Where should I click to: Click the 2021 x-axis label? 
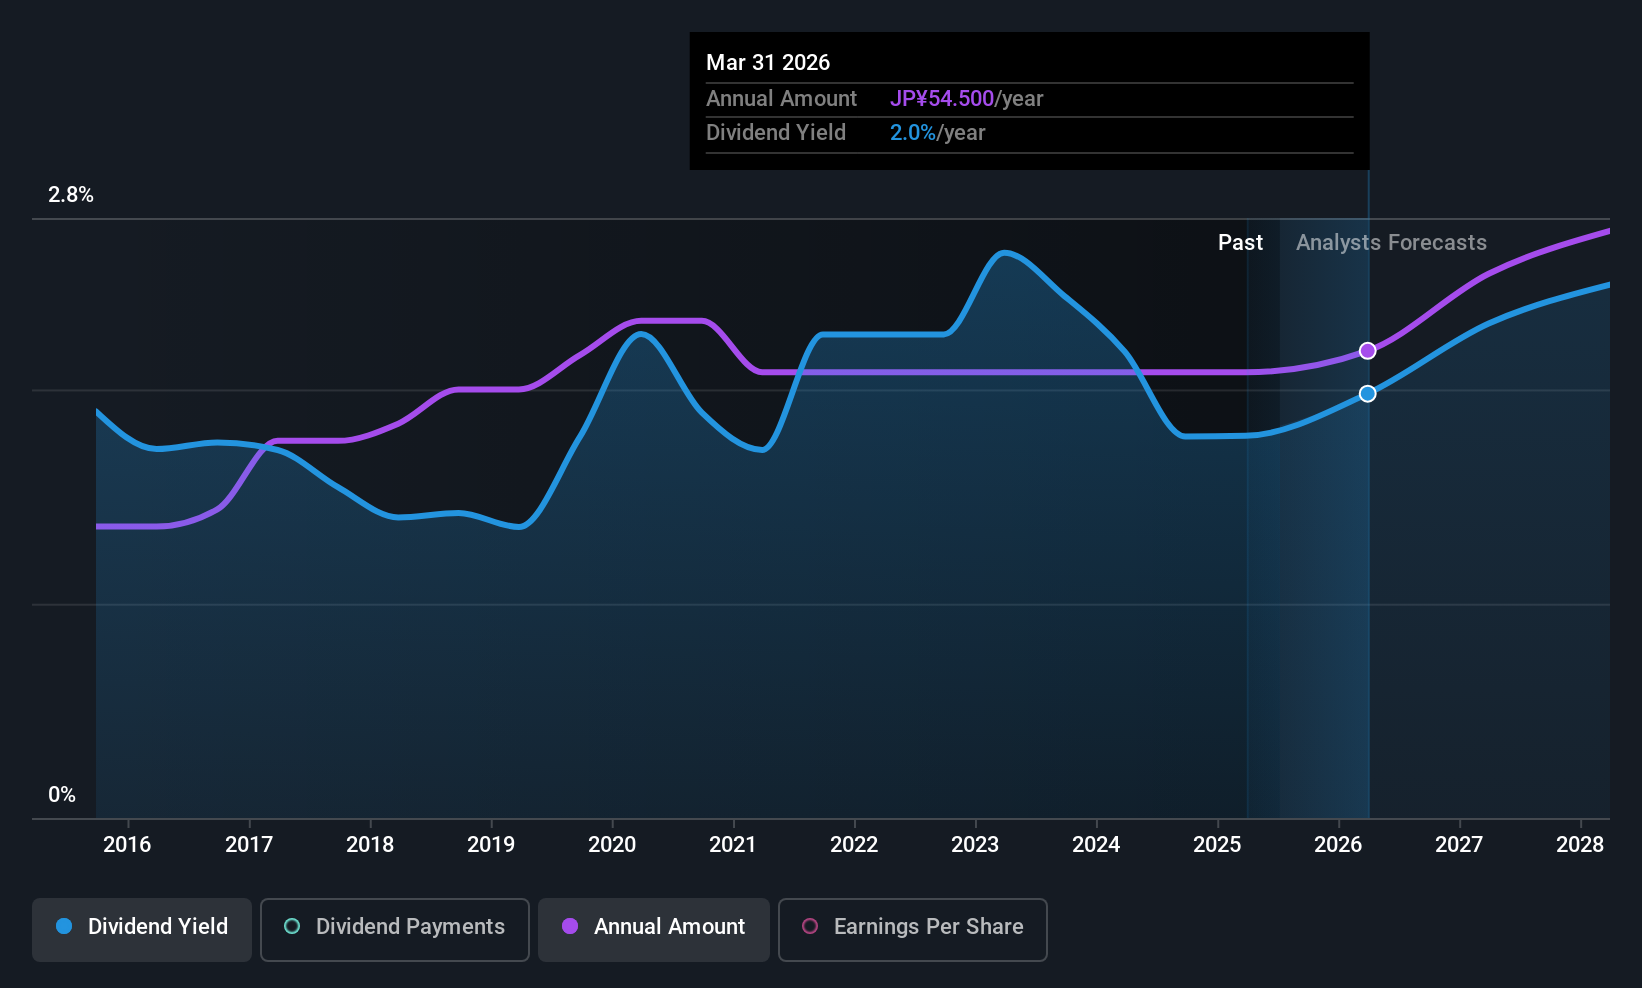[733, 845]
